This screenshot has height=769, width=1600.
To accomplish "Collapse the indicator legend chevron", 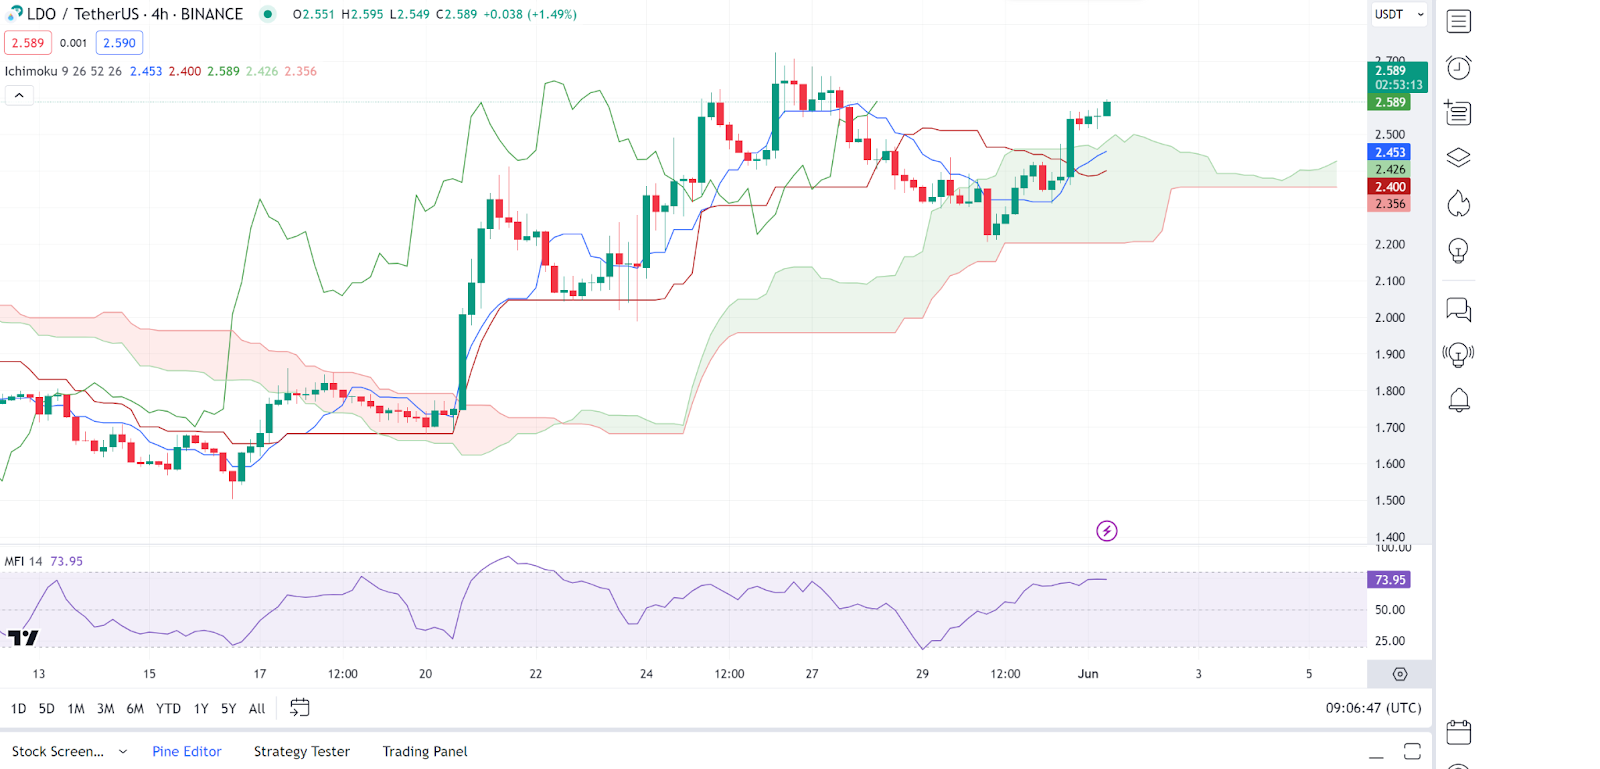I will tap(19, 95).
